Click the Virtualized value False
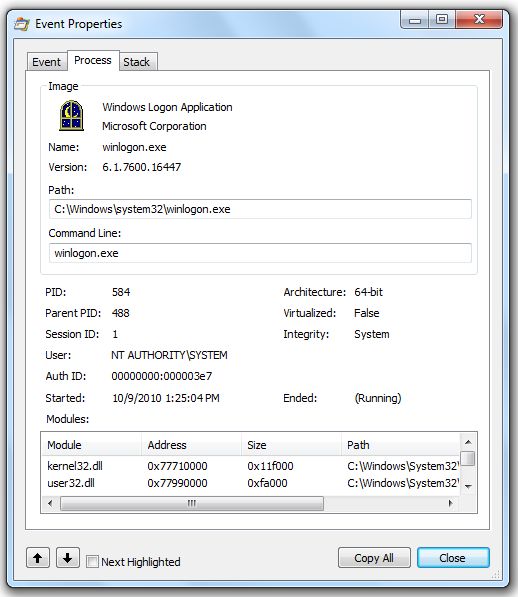This screenshot has height=597, width=518. pyautogui.click(x=367, y=313)
